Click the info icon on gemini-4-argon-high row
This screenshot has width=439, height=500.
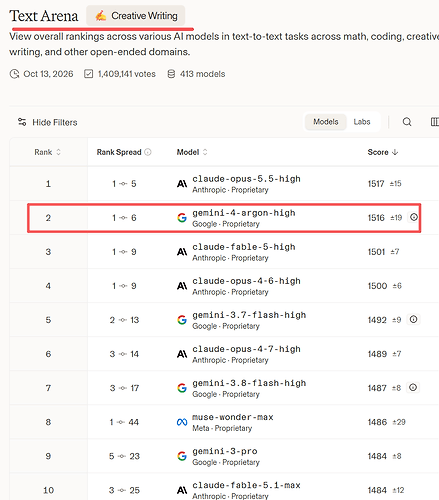tap(414, 217)
